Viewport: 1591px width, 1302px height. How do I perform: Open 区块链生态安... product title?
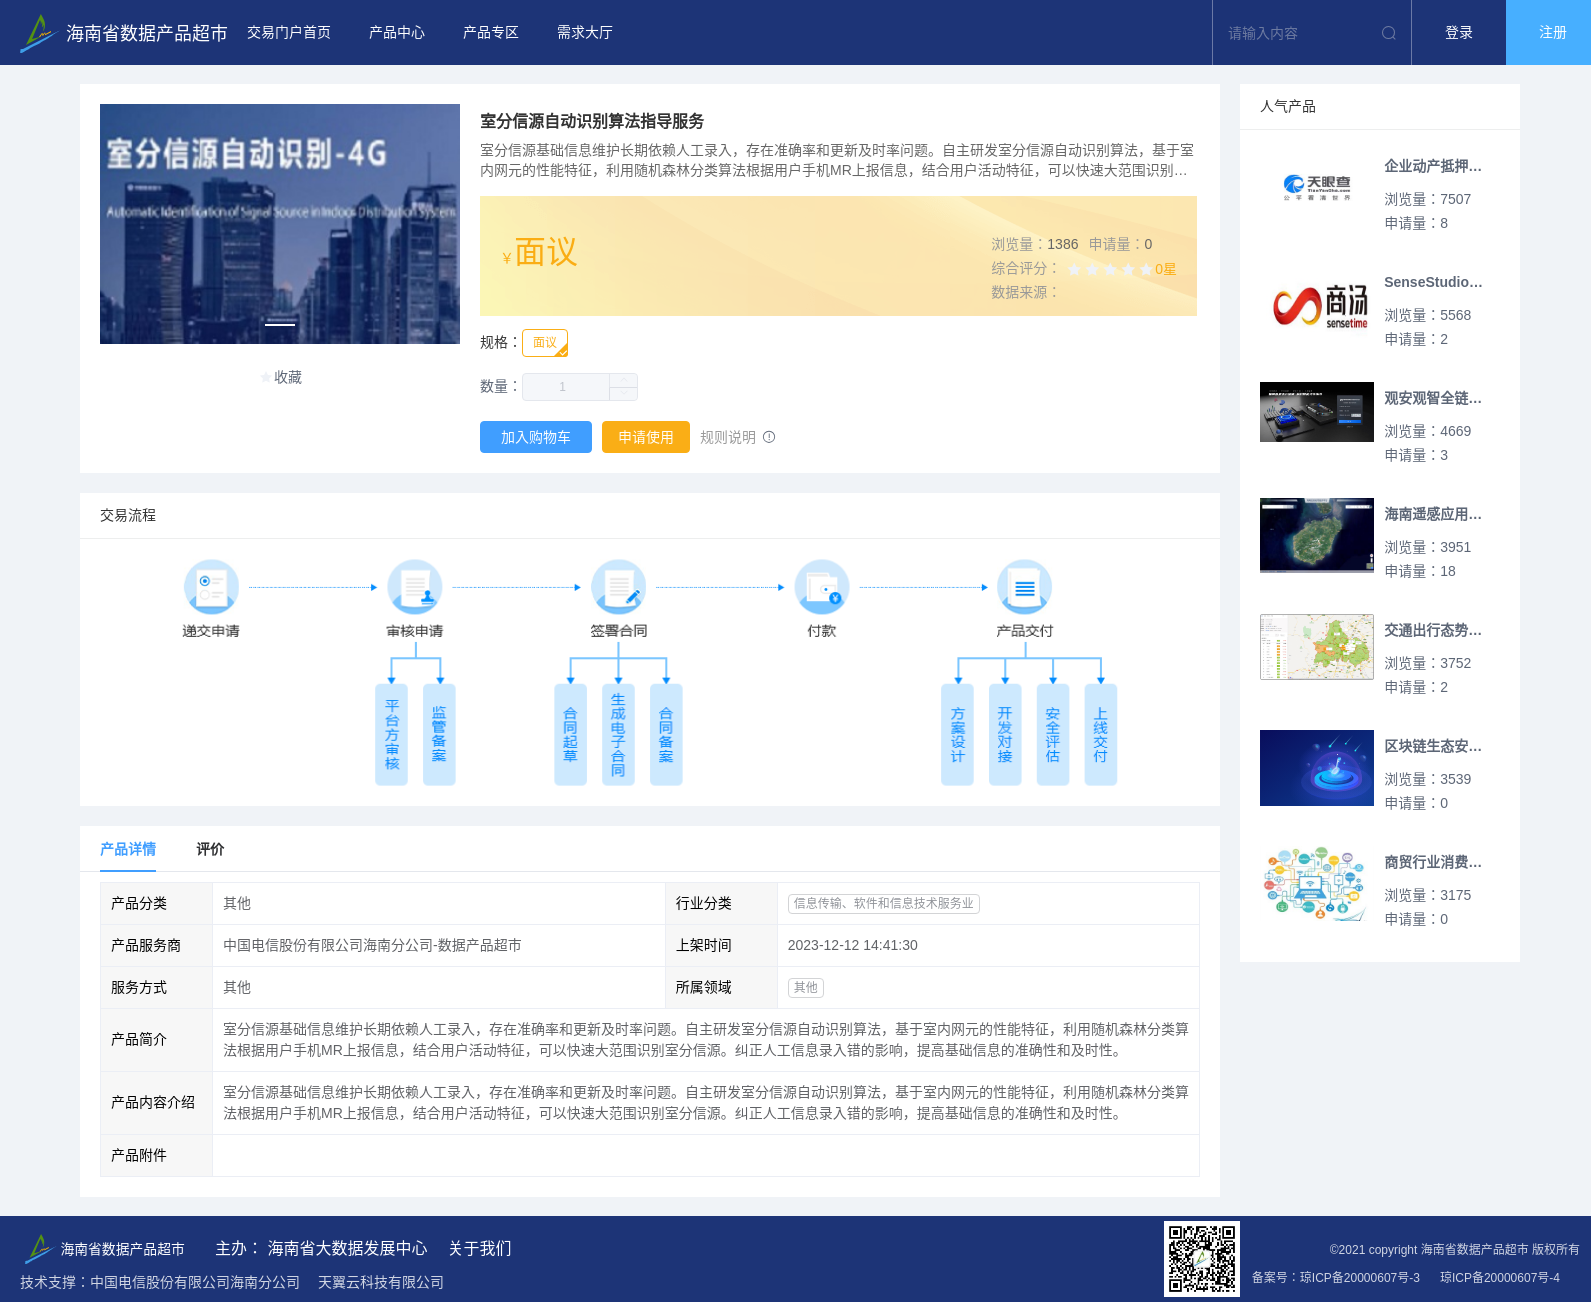(x=1433, y=746)
